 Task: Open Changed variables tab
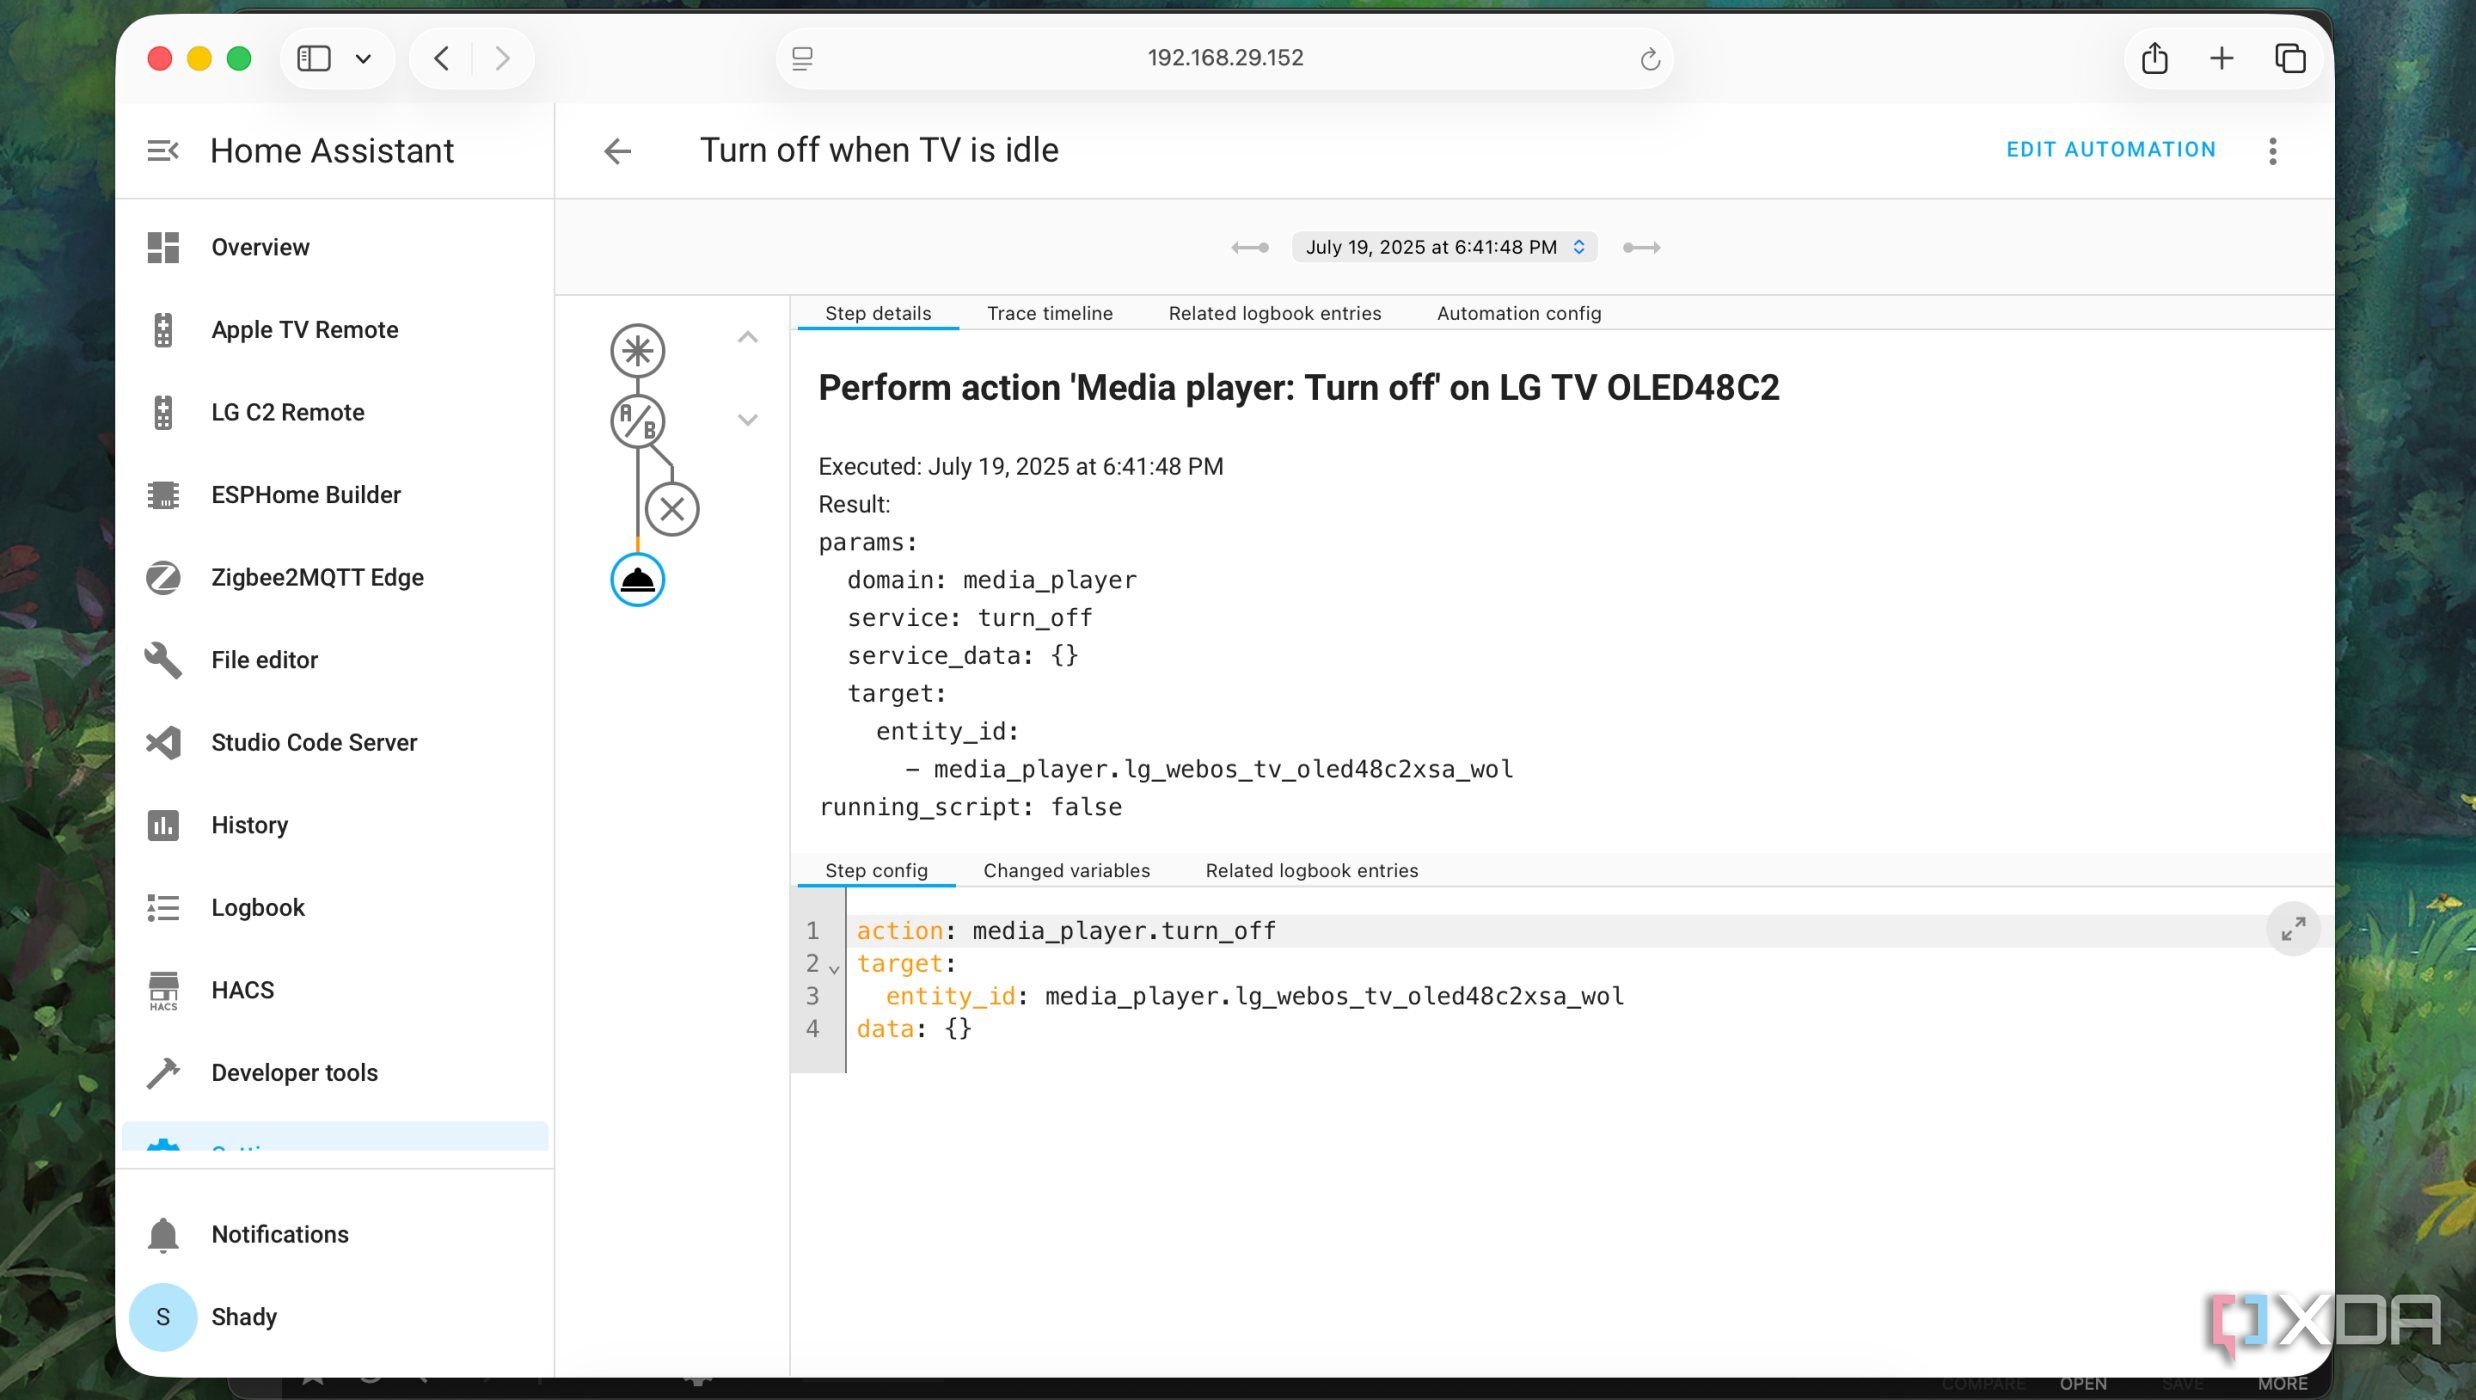pyautogui.click(x=1067, y=870)
